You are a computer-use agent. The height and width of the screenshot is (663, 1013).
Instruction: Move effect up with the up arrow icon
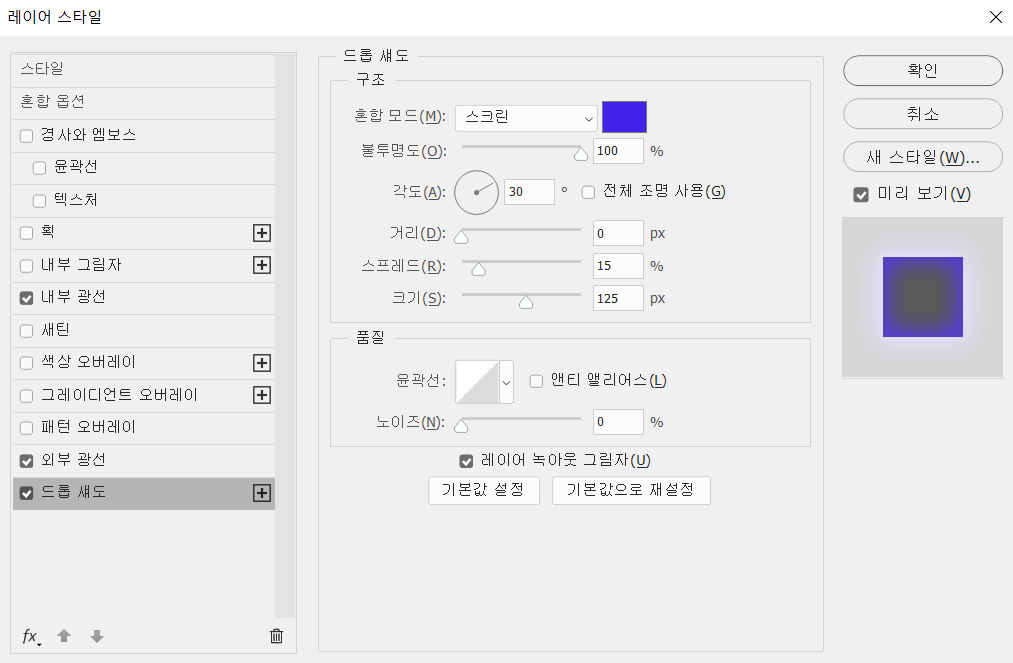pos(63,636)
